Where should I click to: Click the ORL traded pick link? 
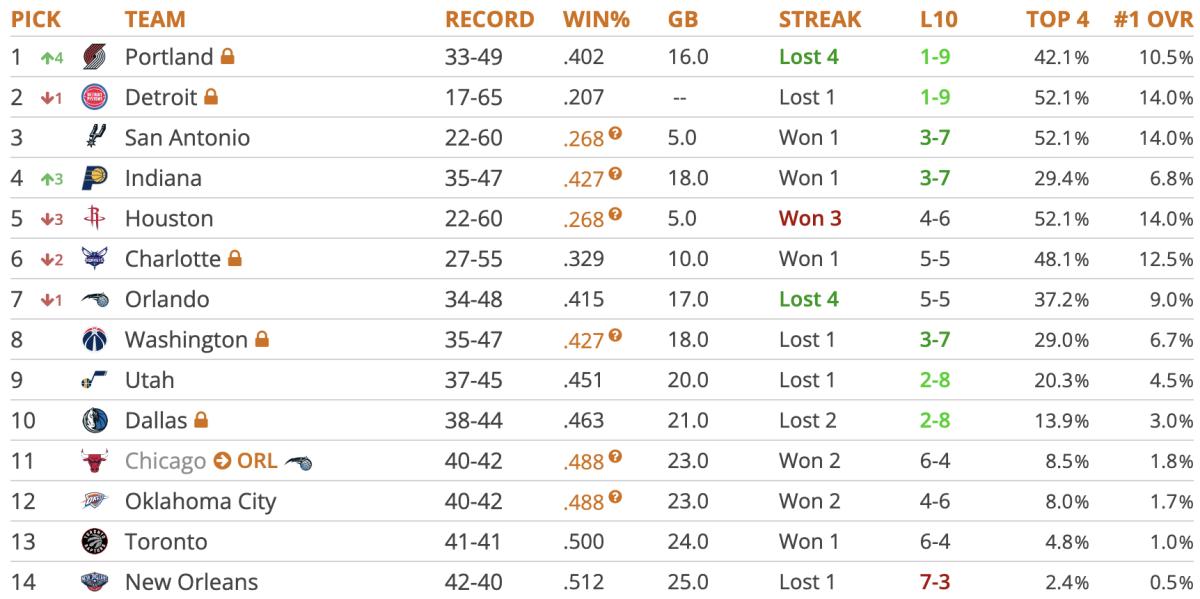tap(257, 461)
